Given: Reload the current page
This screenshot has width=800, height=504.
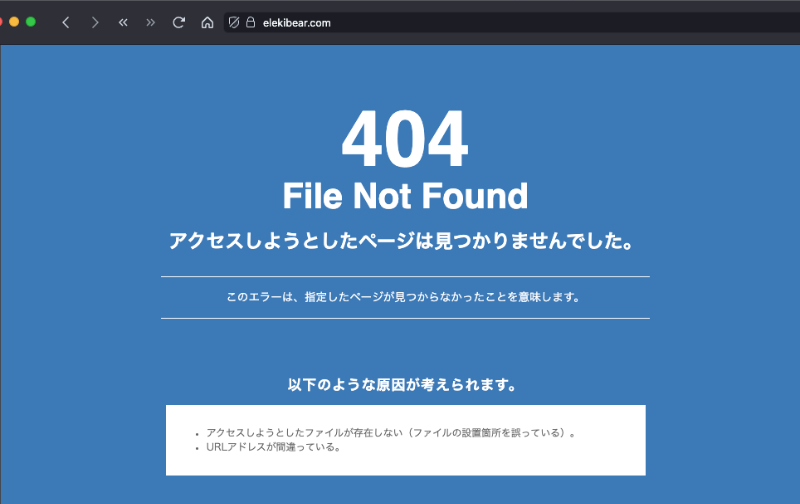Looking at the screenshot, I should pyautogui.click(x=179, y=22).
